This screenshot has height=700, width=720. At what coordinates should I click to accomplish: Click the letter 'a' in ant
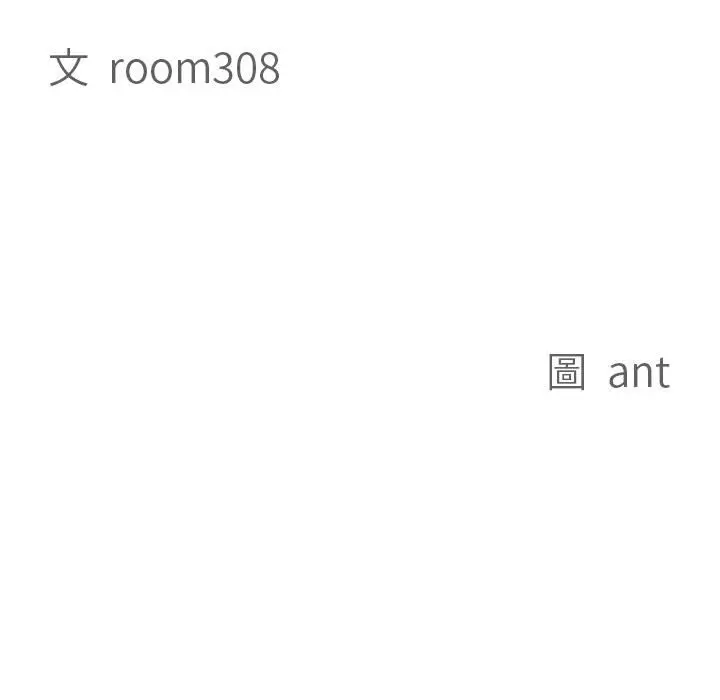coord(620,377)
